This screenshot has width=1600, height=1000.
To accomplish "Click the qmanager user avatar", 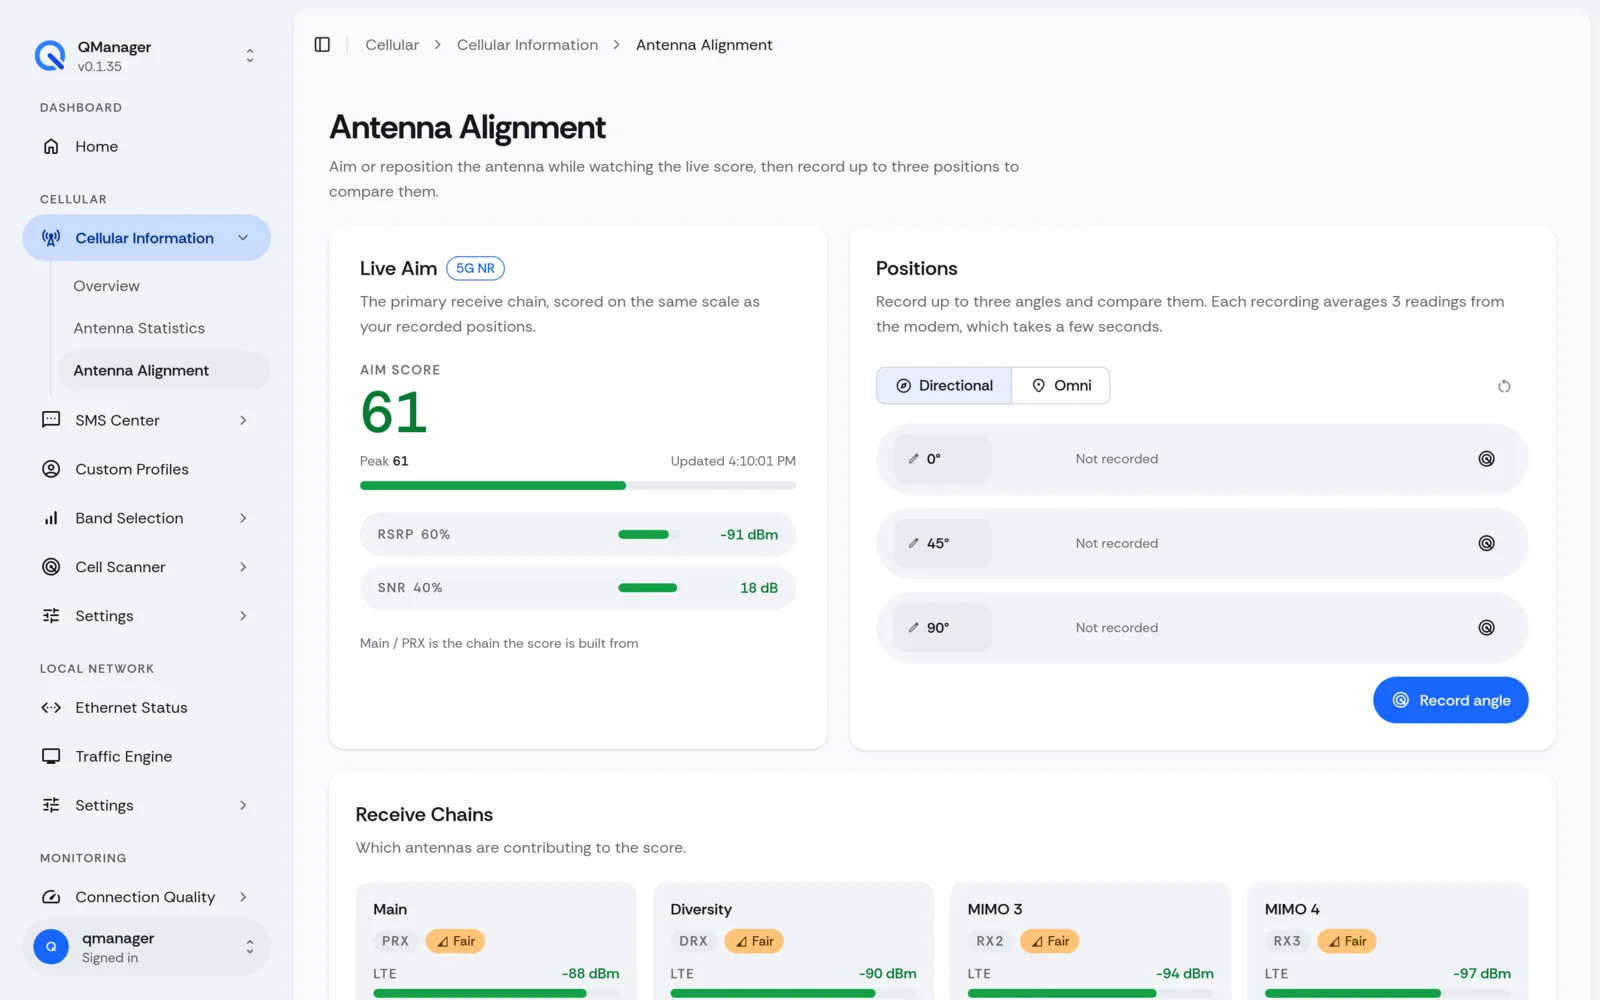I will (x=51, y=947).
